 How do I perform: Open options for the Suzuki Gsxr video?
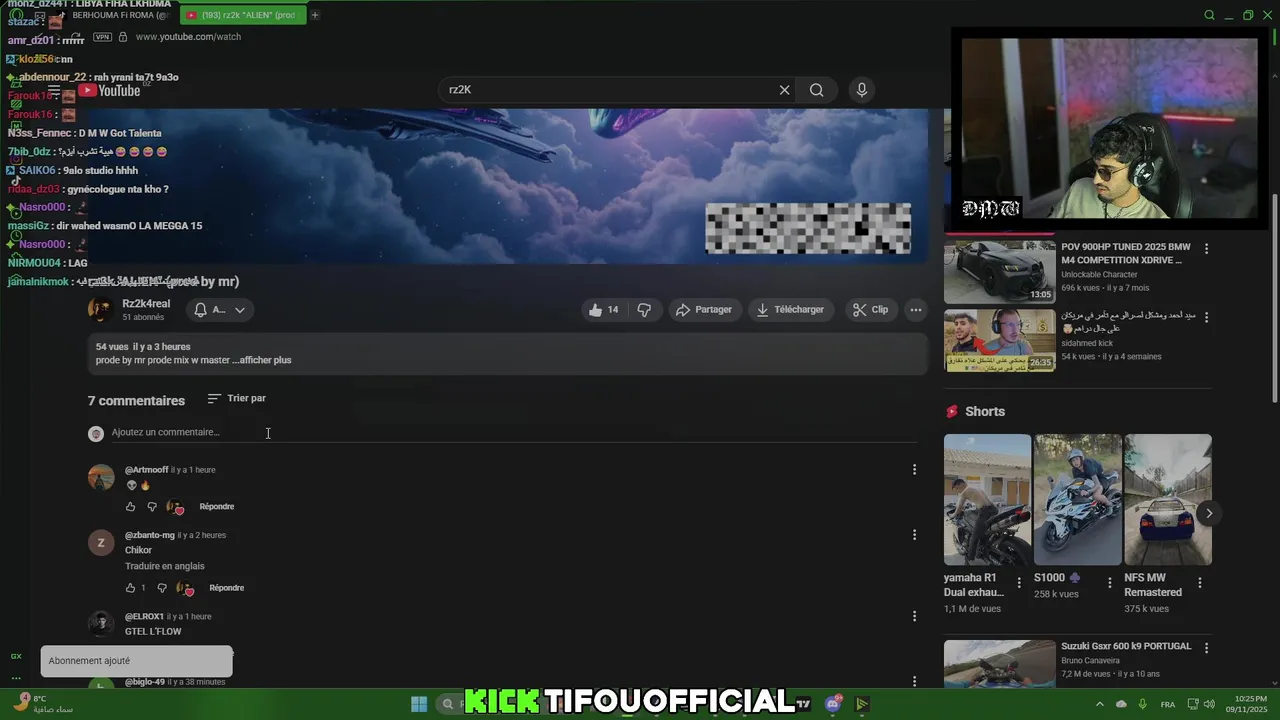point(1206,648)
